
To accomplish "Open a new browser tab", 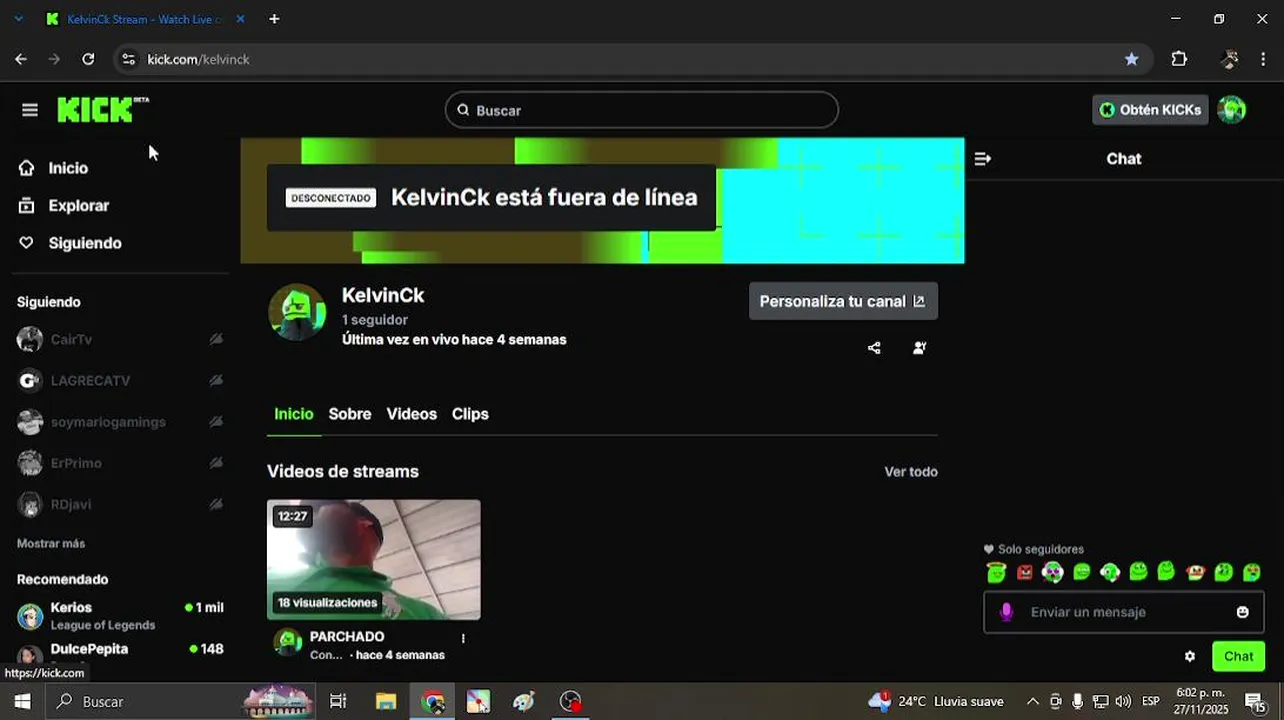I will click(274, 19).
